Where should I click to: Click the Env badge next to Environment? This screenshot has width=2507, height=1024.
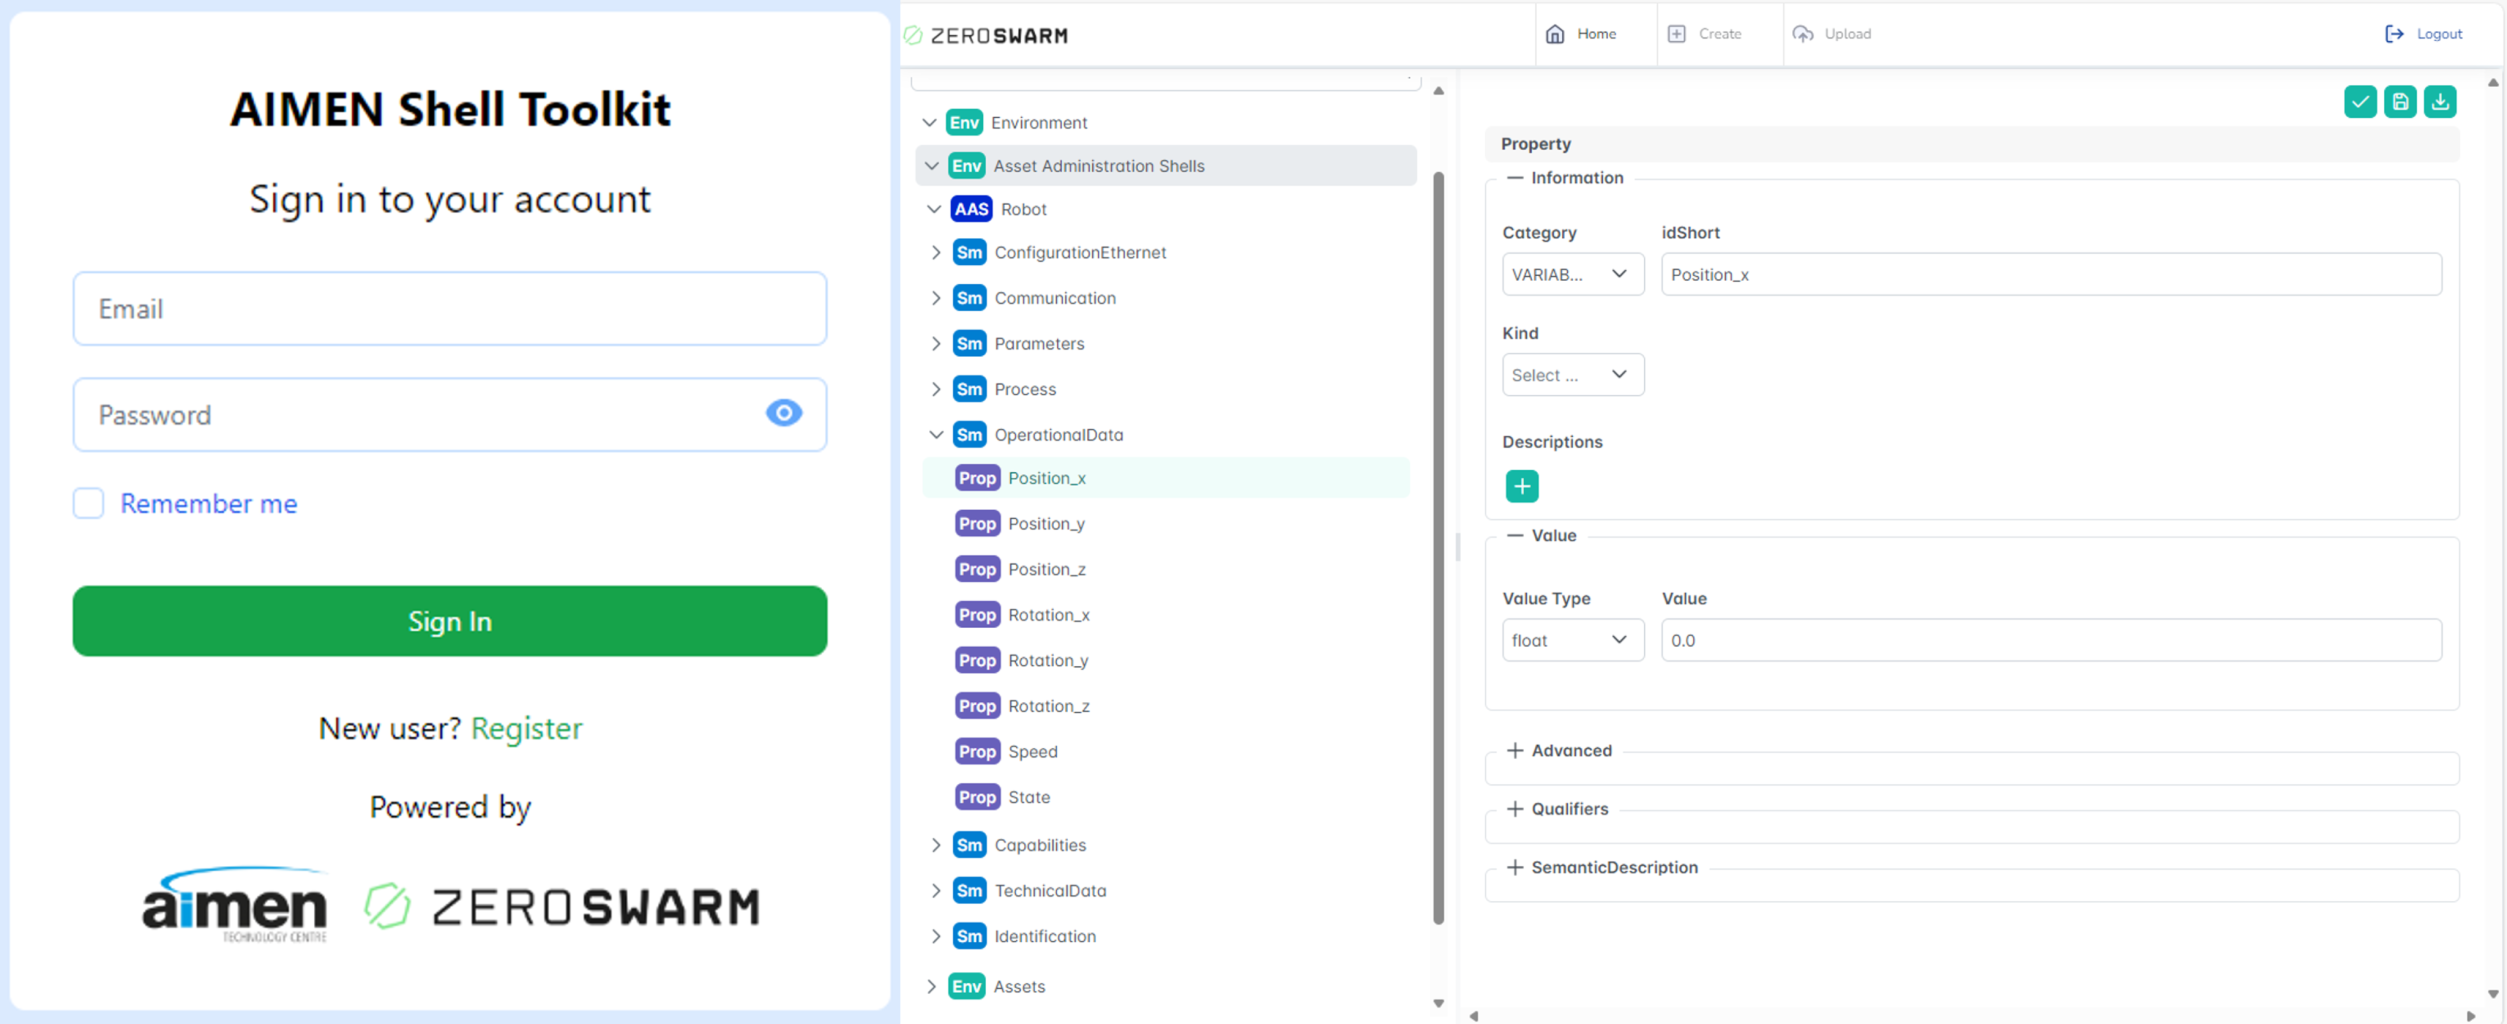964,122
